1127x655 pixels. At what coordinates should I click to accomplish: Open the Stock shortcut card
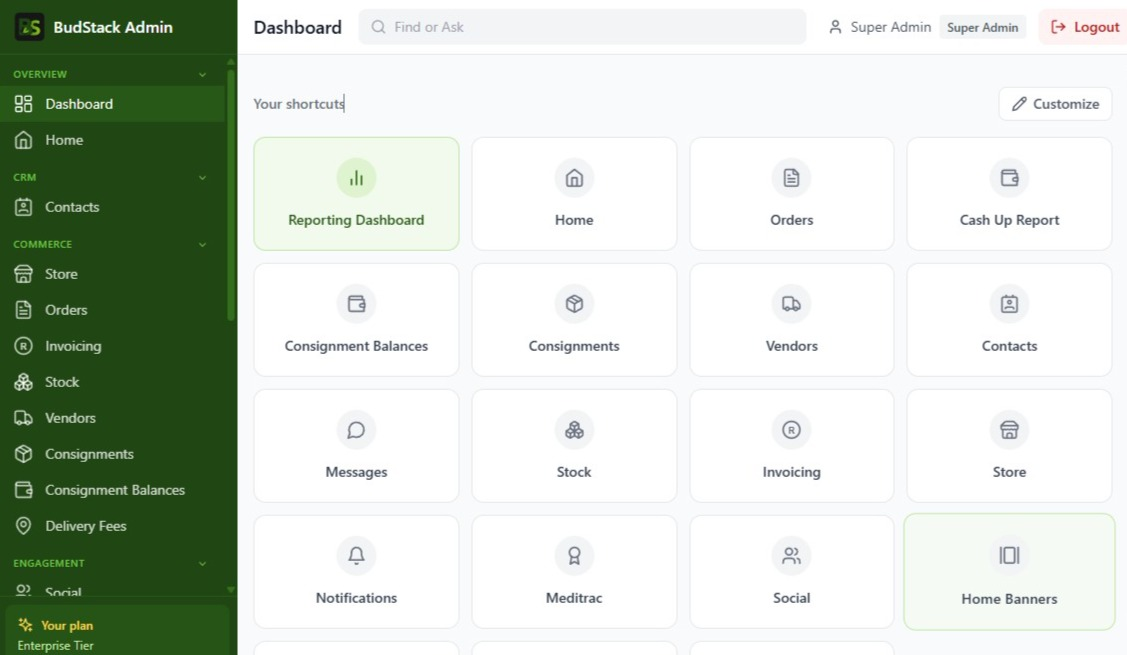pyautogui.click(x=574, y=446)
